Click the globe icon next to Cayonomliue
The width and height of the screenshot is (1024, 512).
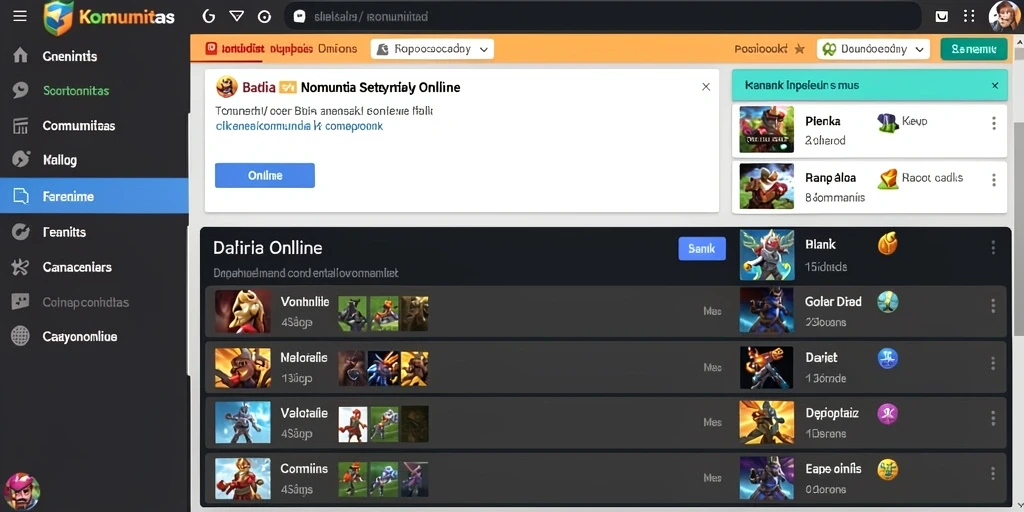20,336
